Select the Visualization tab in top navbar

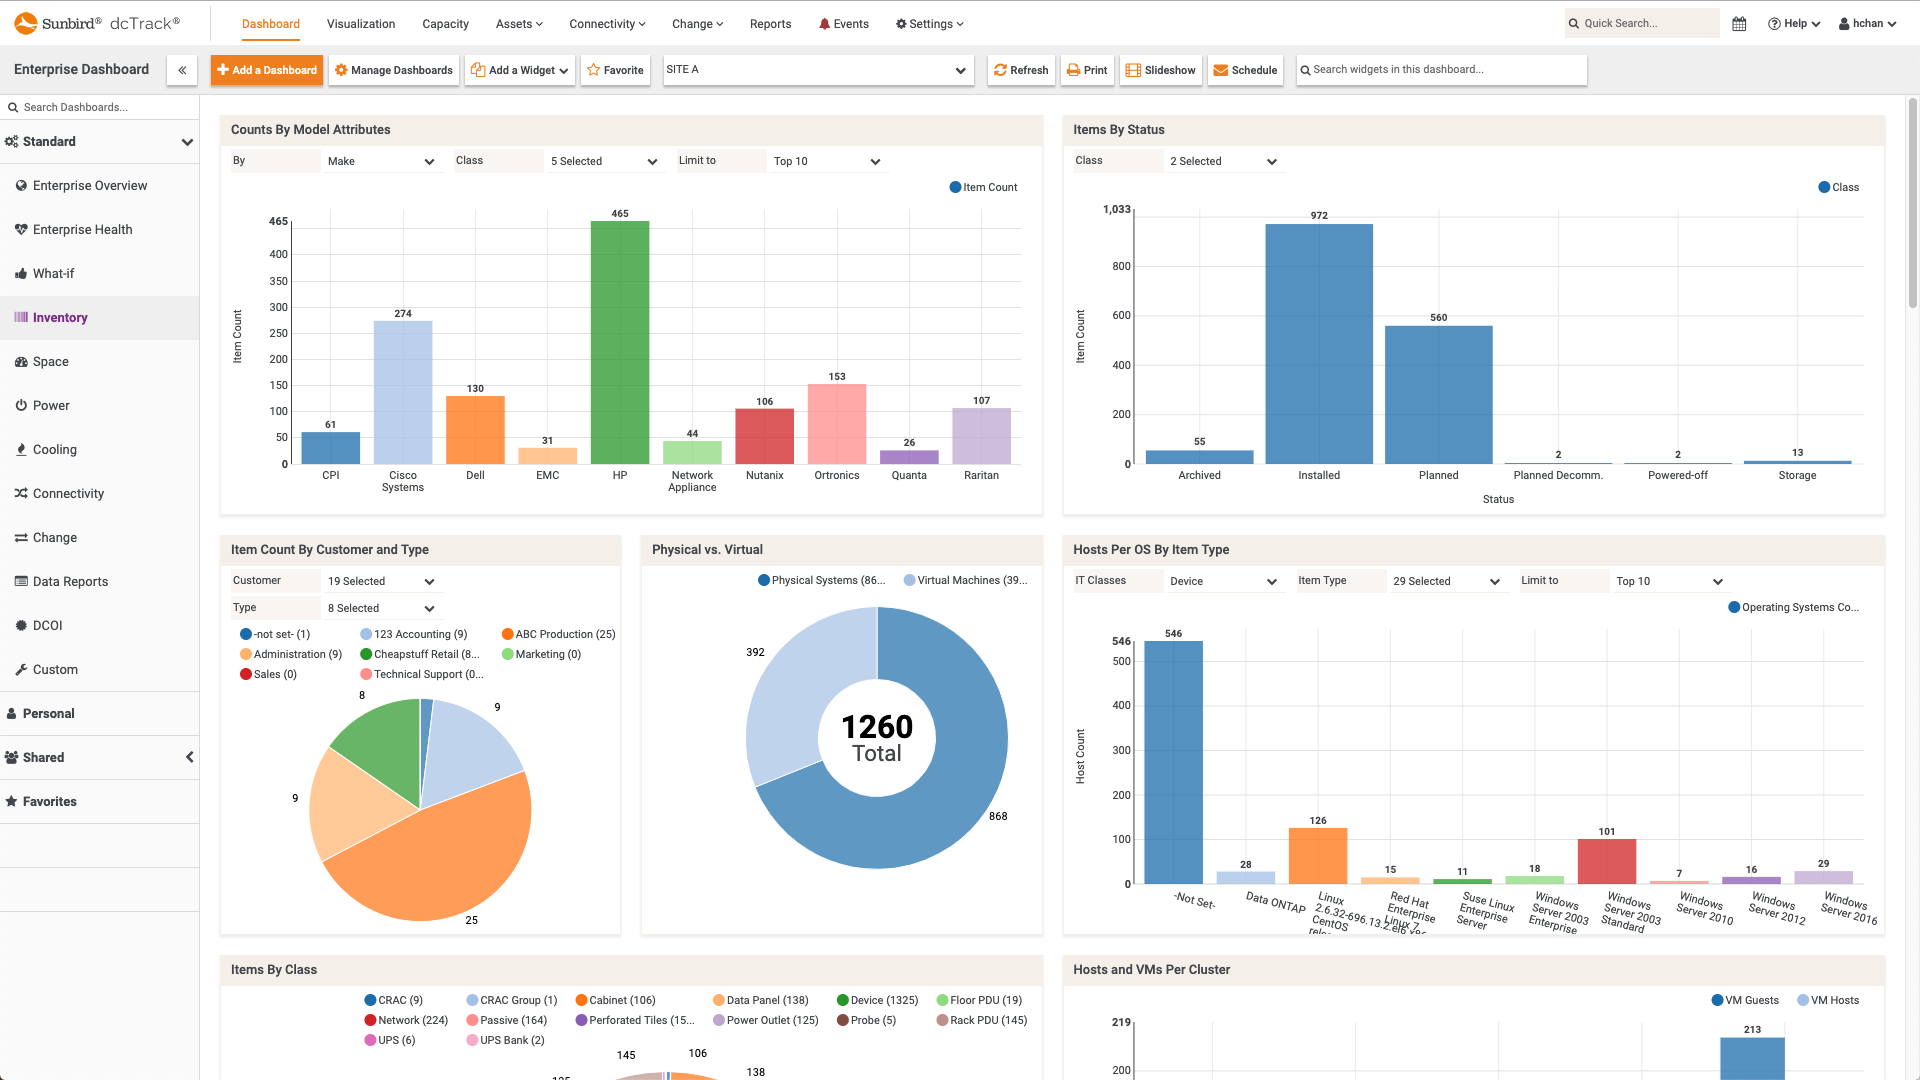(x=359, y=24)
